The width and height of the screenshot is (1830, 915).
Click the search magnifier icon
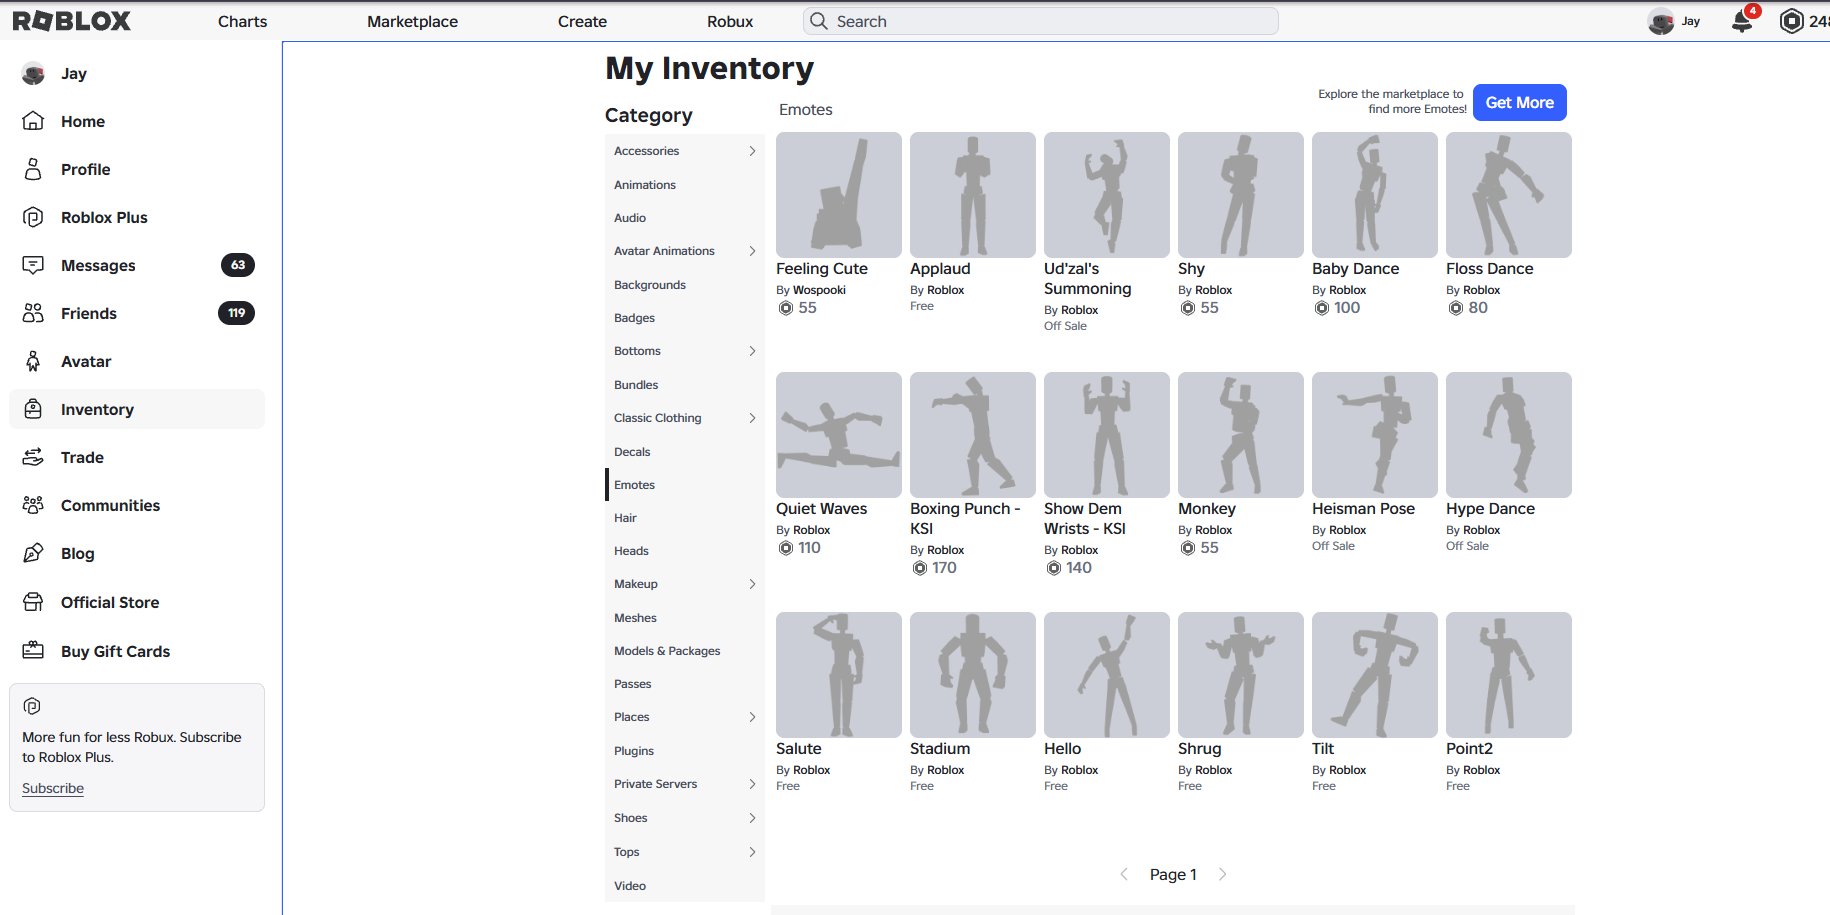pos(819,21)
